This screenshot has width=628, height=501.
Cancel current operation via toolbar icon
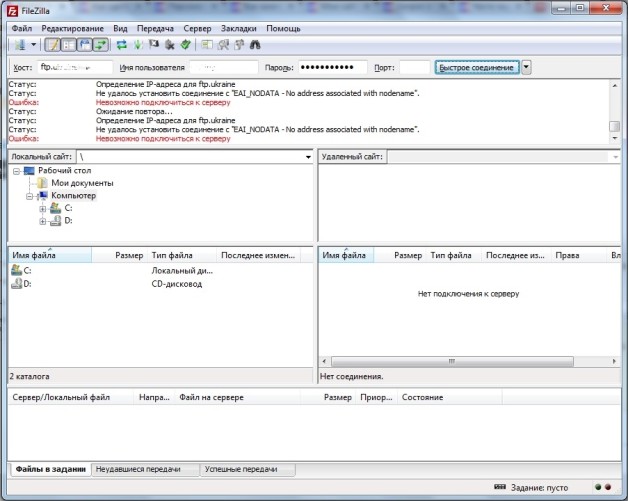click(154, 45)
